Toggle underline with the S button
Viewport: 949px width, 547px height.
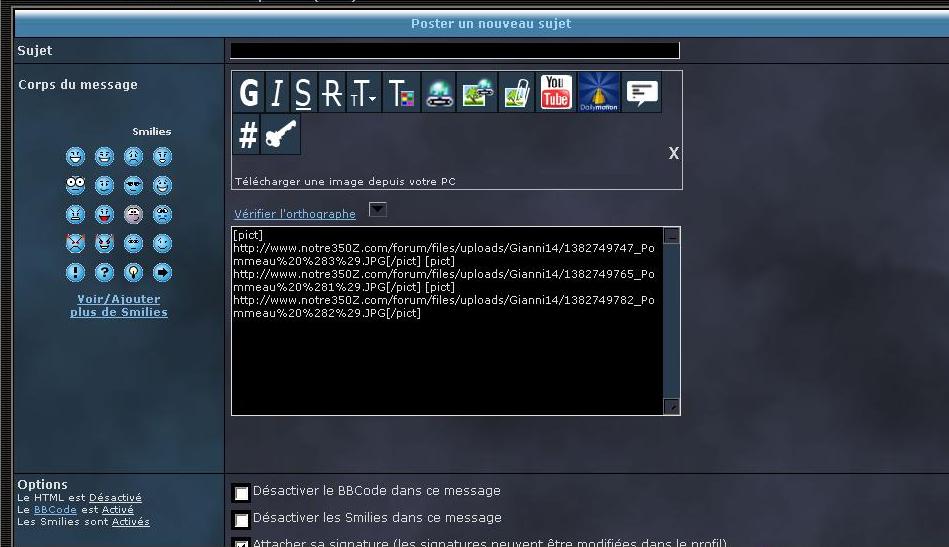click(303, 93)
